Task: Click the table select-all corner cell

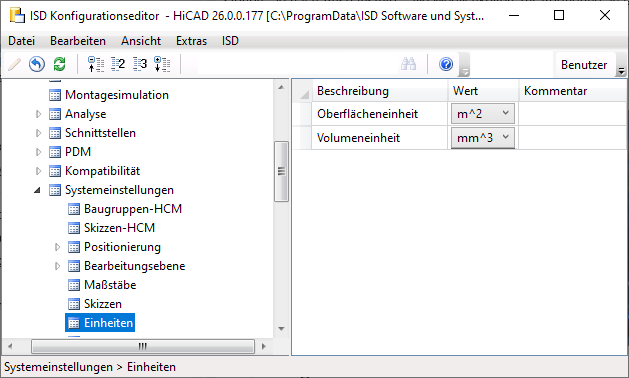Action: (302, 91)
